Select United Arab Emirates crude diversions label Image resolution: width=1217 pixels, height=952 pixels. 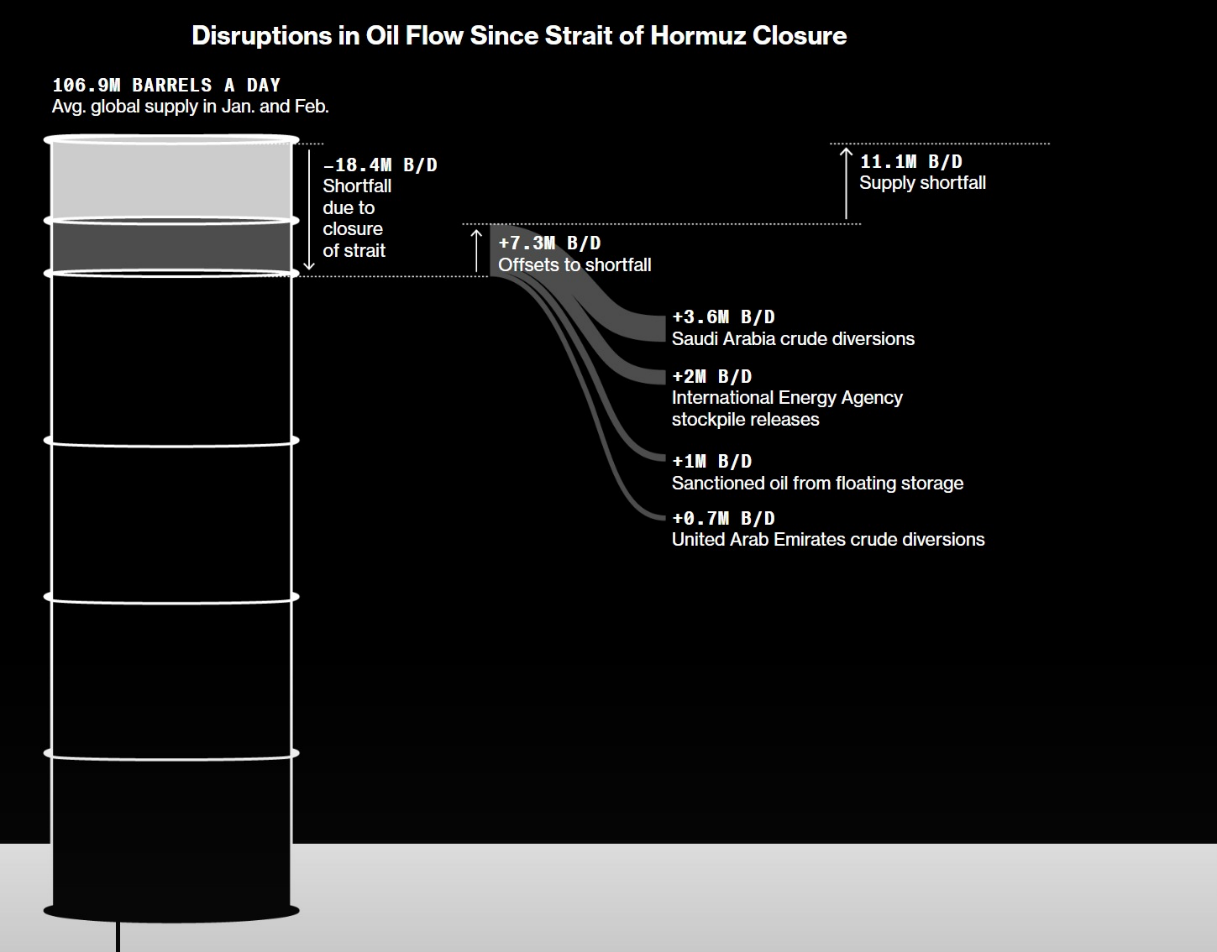click(x=827, y=539)
